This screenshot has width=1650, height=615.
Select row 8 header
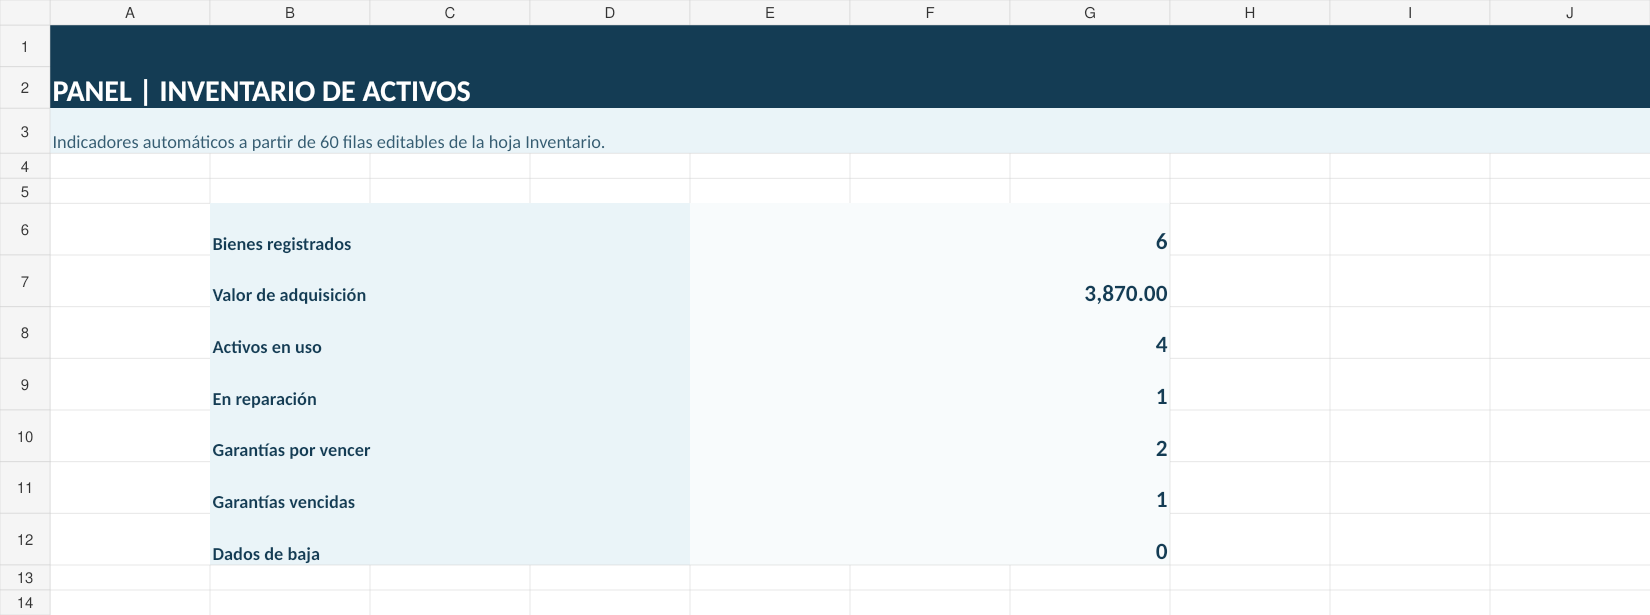[25, 333]
